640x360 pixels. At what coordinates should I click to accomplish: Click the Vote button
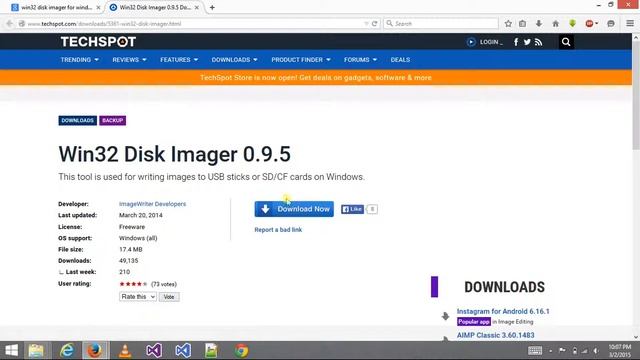pos(169,297)
